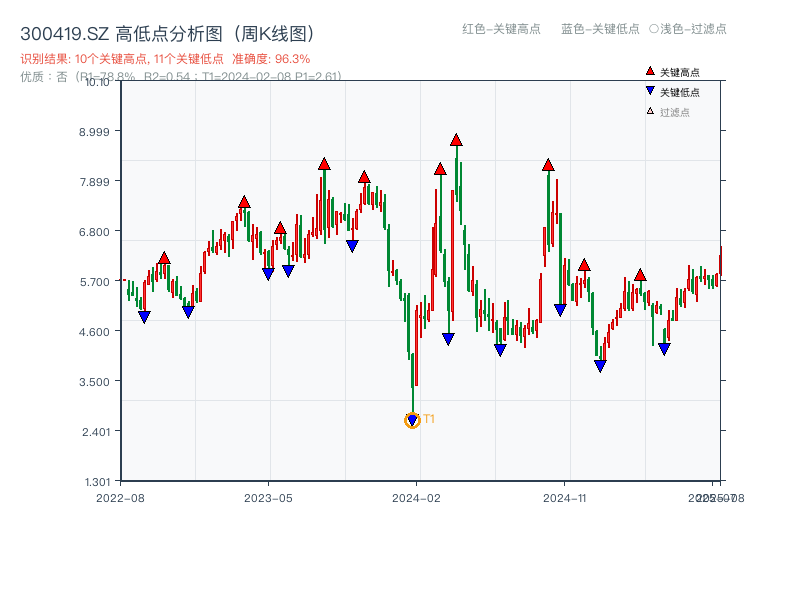Click the 关键低点 legend label
This screenshot has width=800, height=600.
680,92
